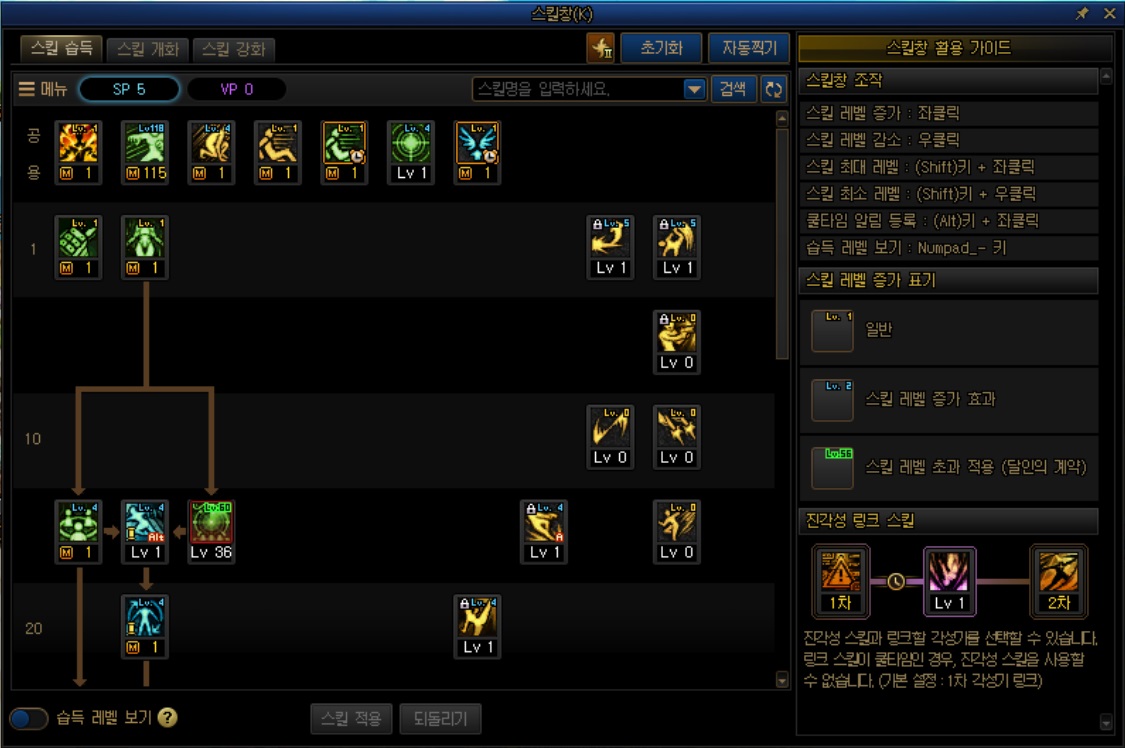The width and height of the screenshot is (1125, 748).
Task: Select the Lv115 green skill in common row
Action: pyautogui.click(x=146, y=152)
